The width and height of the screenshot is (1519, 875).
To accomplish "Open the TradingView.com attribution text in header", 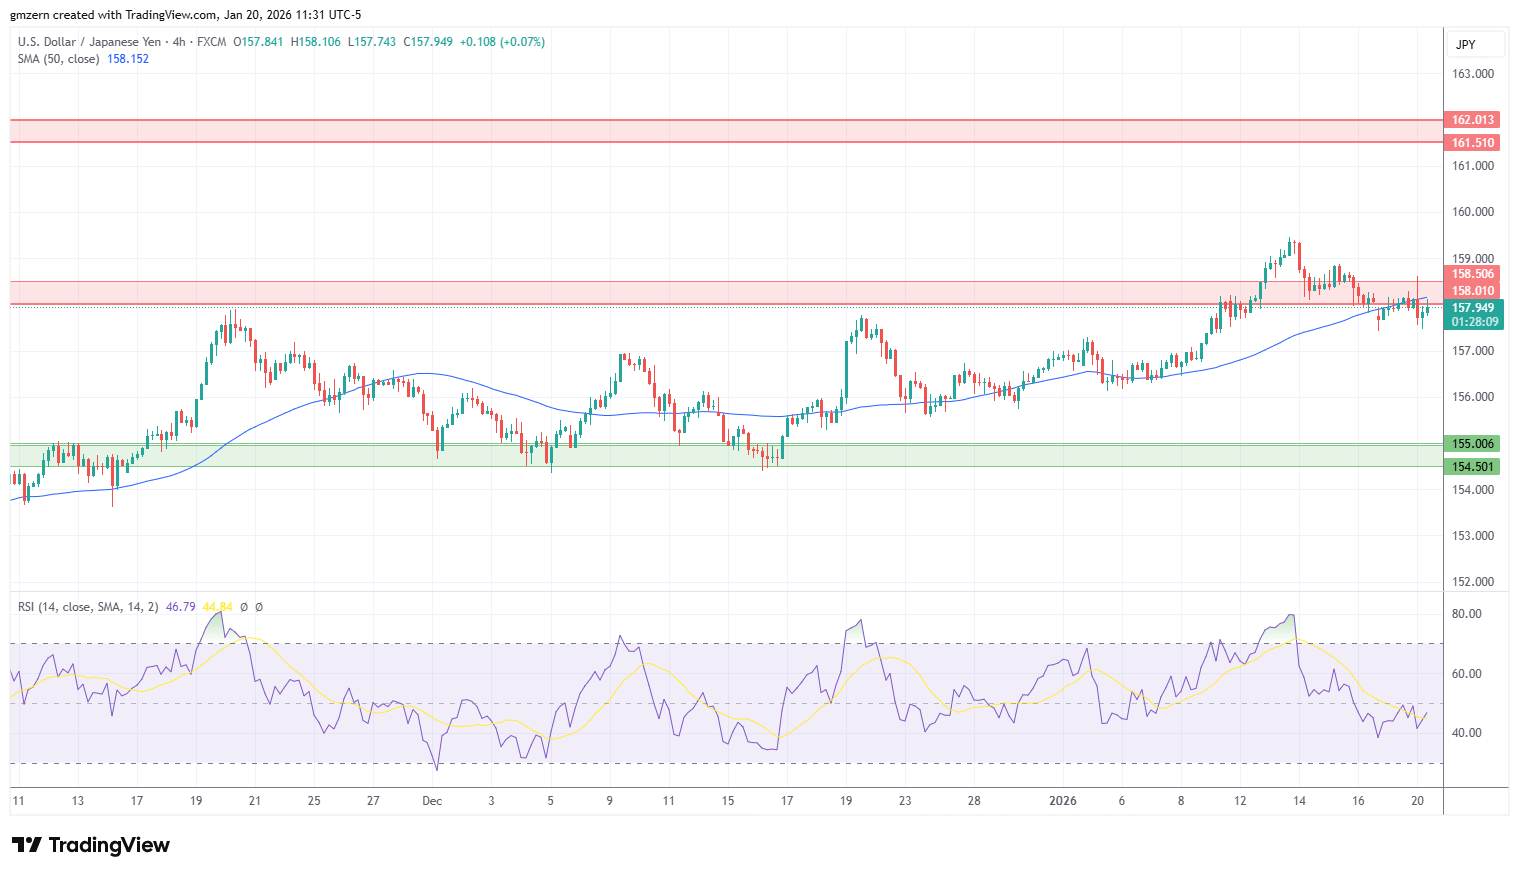I will [x=171, y=15].
